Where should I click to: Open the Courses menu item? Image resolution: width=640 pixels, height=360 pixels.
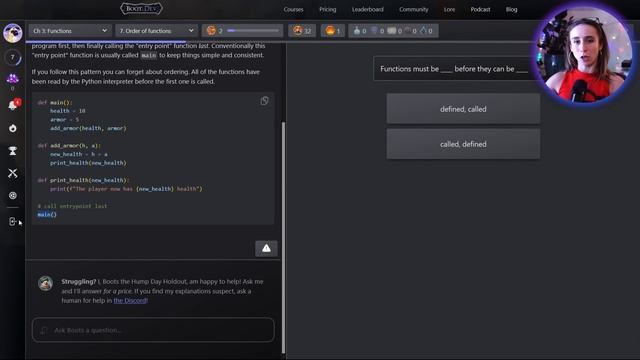pyautogui.click(x=293, y=9)
